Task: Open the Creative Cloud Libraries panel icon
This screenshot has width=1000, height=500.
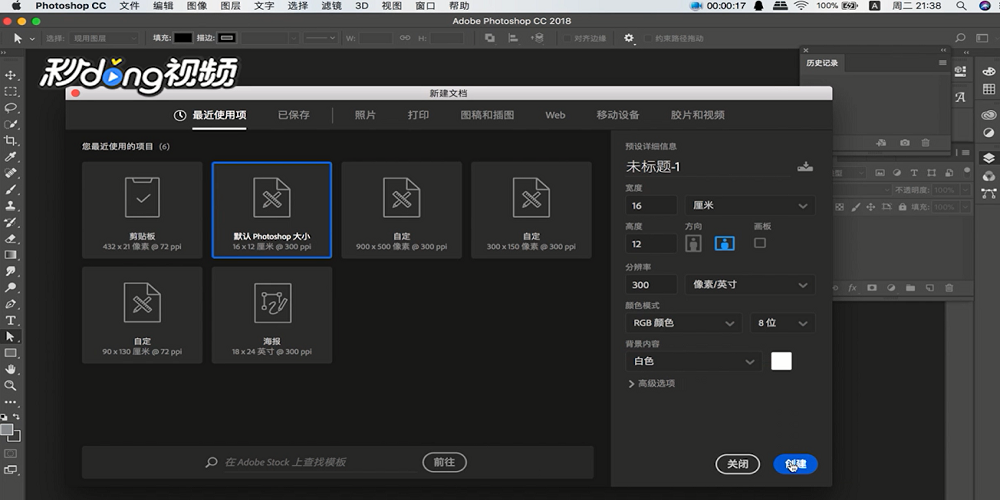Action: tap(989, 115)
